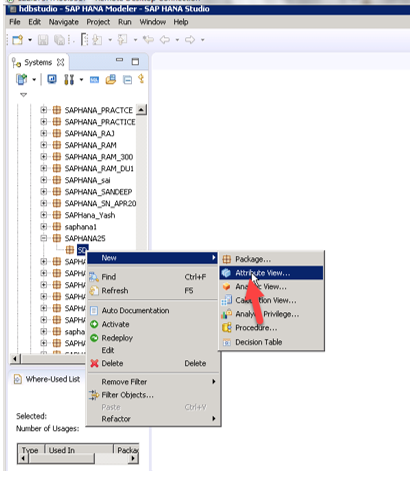Click the Save All toolbar icon

tap(59, 40)
